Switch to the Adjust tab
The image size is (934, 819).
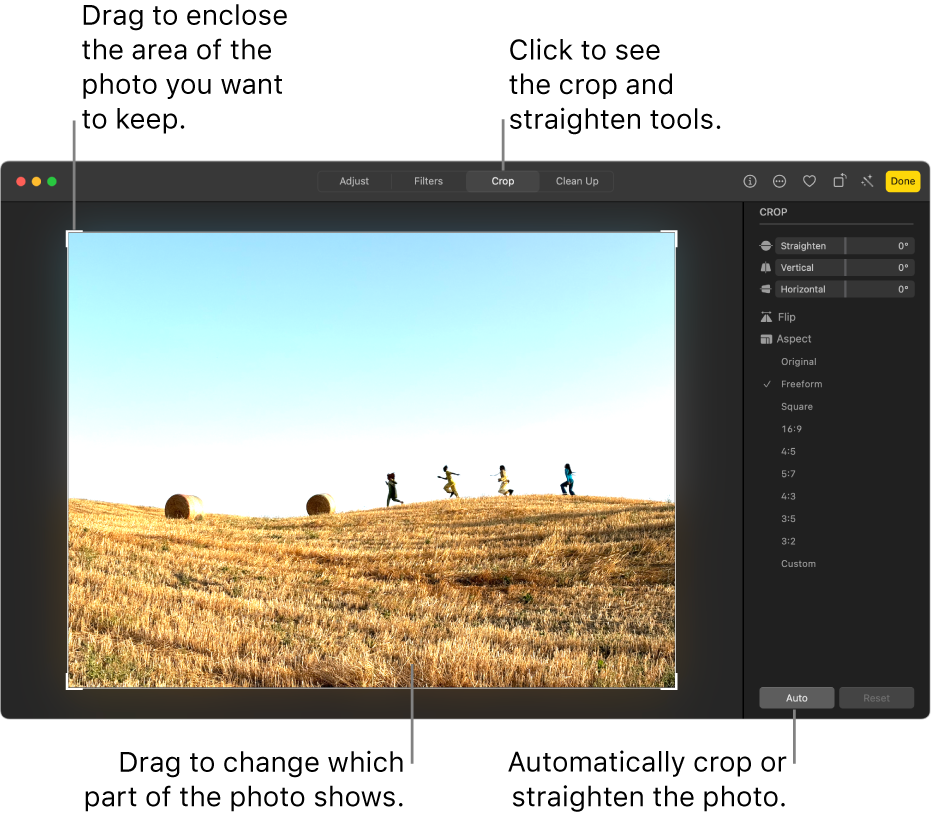pyautogui.click(x=354, y=181)
